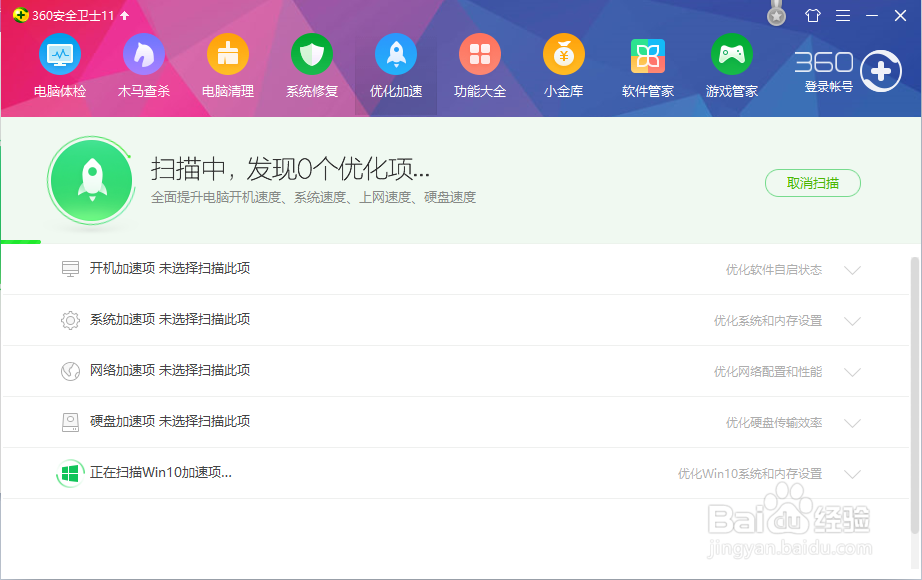Expand the 开机加速项 row chevron

pyautogui.click(x=853, y=270)
